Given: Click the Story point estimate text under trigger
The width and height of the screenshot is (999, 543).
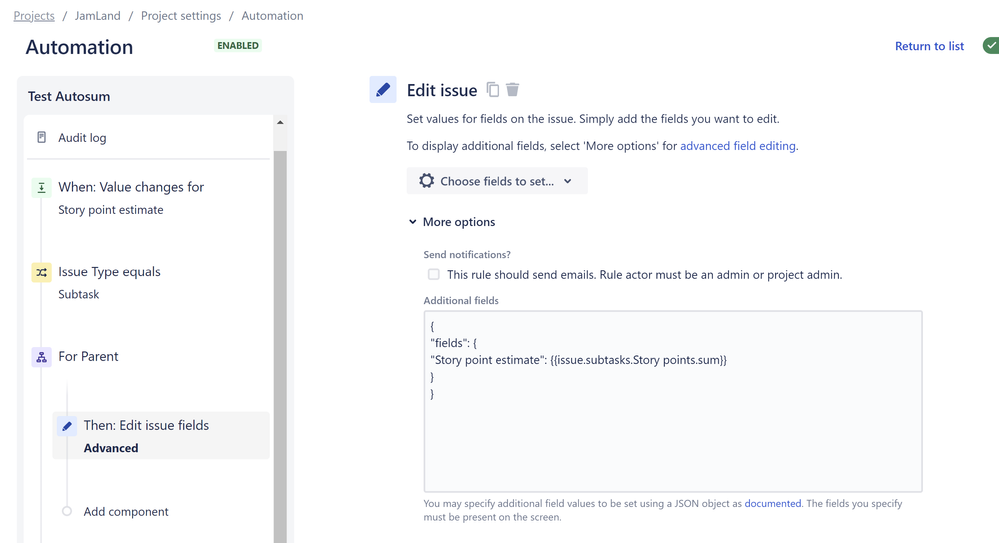Looking at the screenshot, I should [111, 210].
